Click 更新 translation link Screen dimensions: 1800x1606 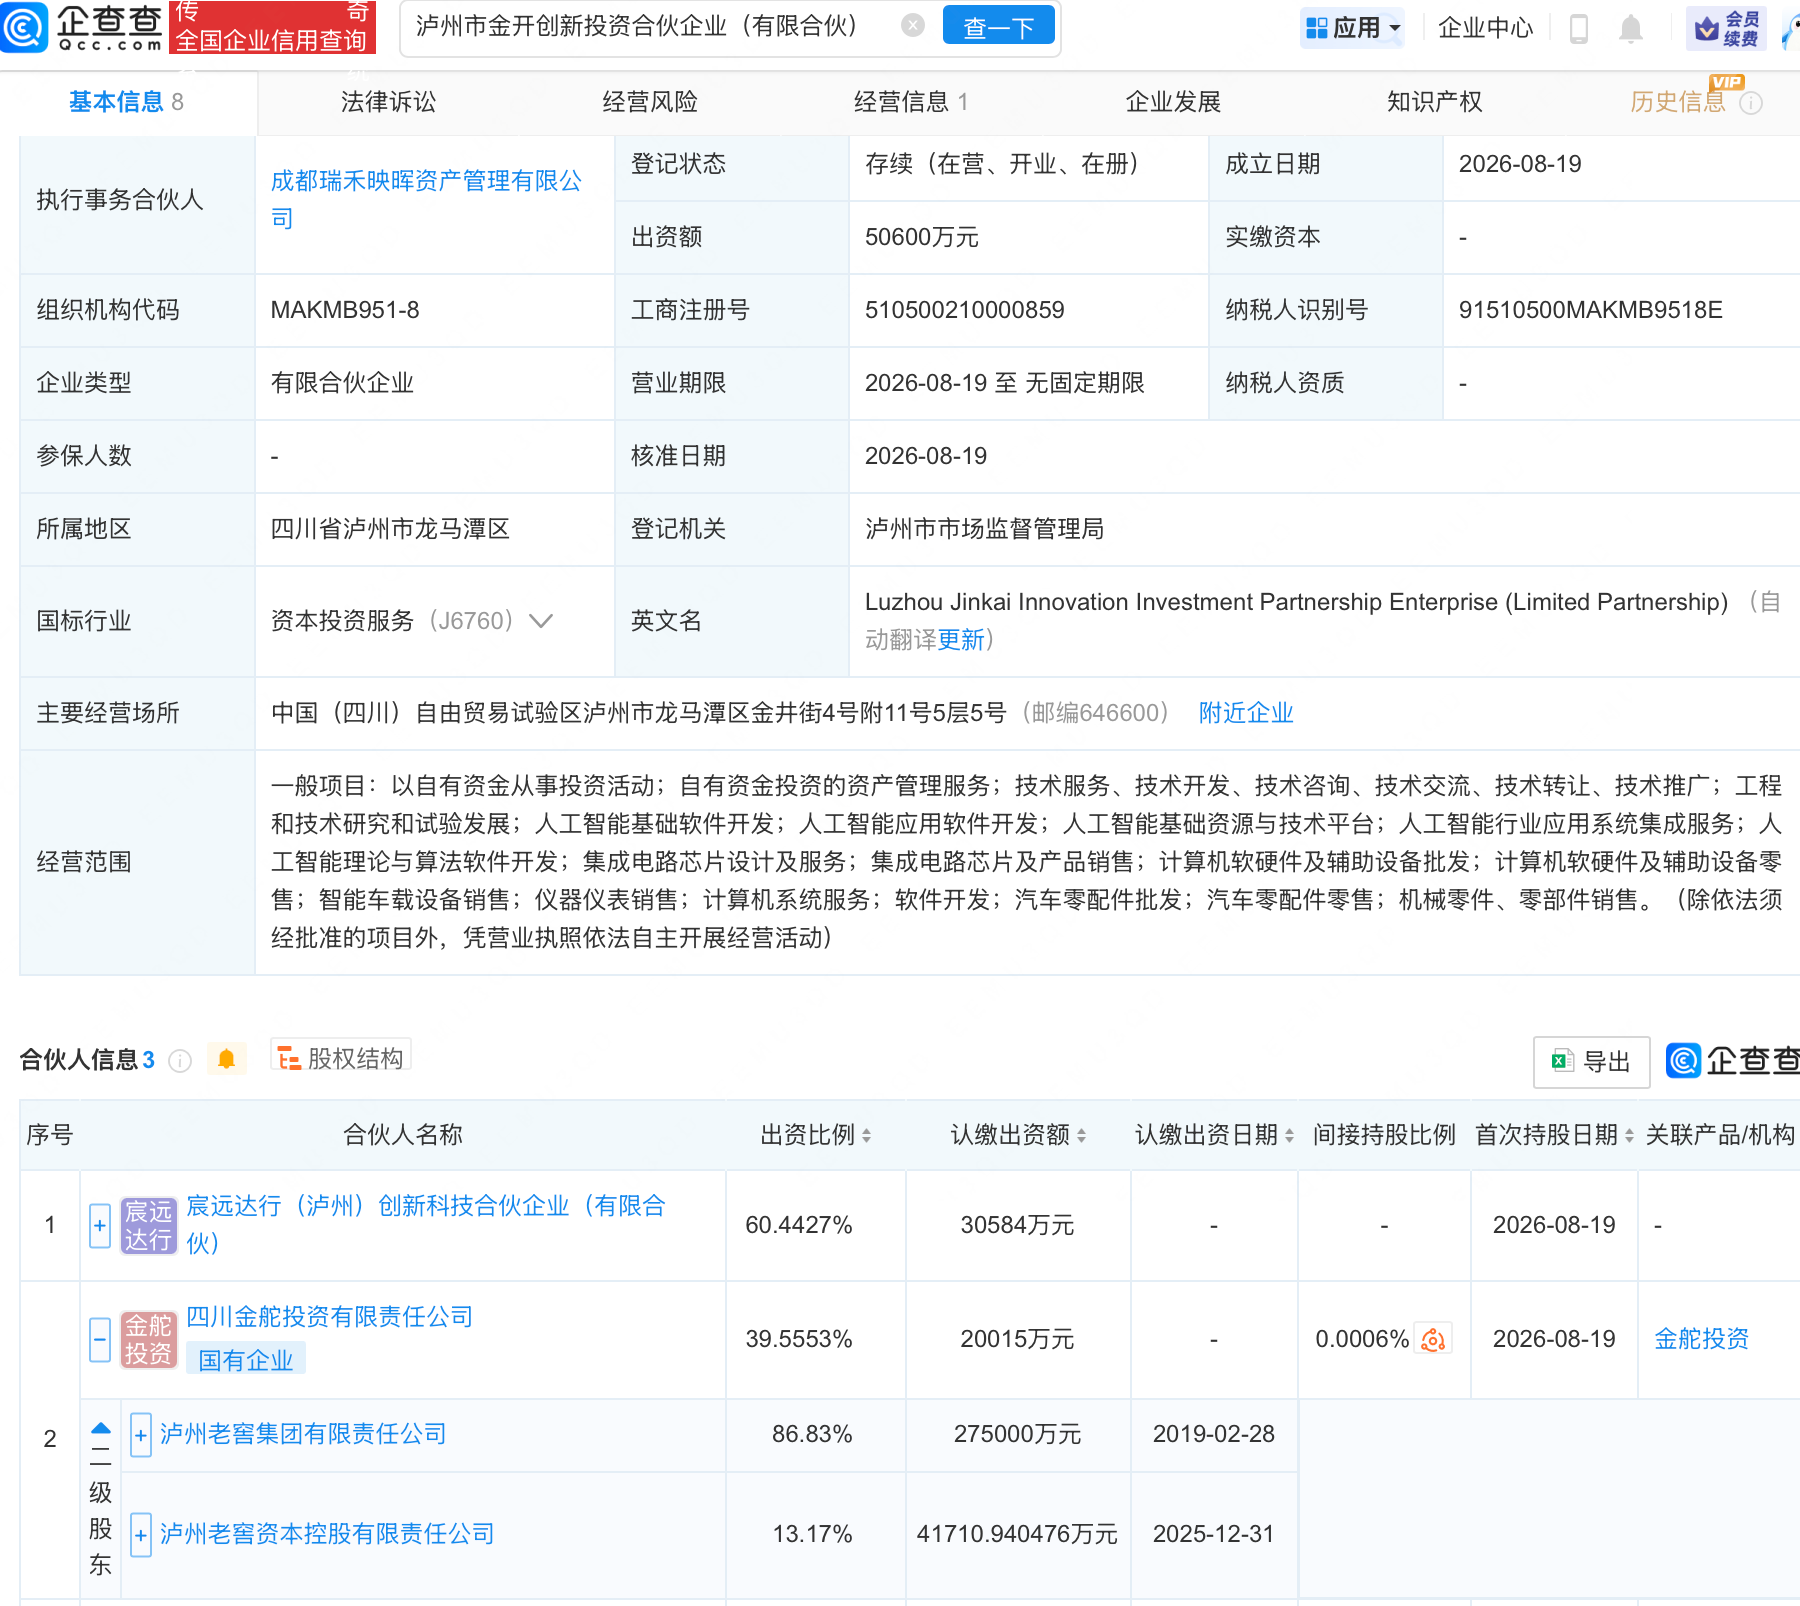pyautogui.click(x=961, y=640)
